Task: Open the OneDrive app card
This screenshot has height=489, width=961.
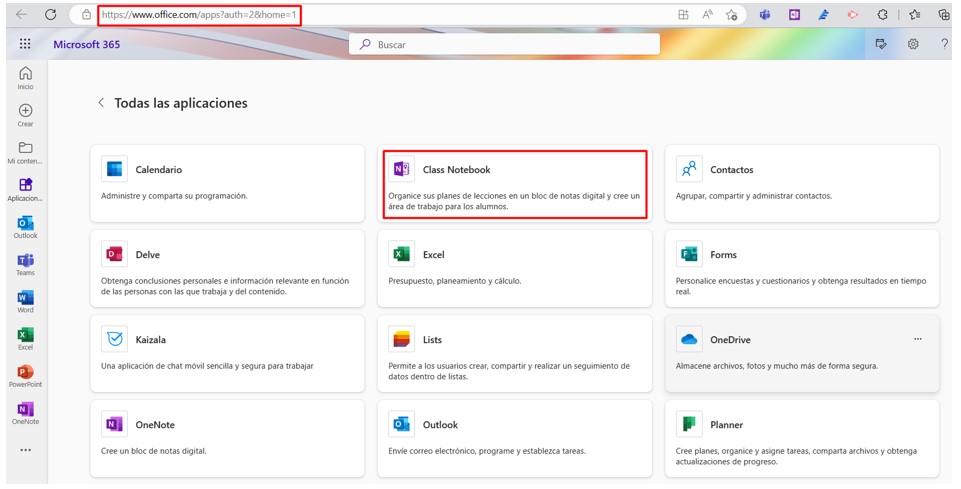Action: click(x=802, y=354)
